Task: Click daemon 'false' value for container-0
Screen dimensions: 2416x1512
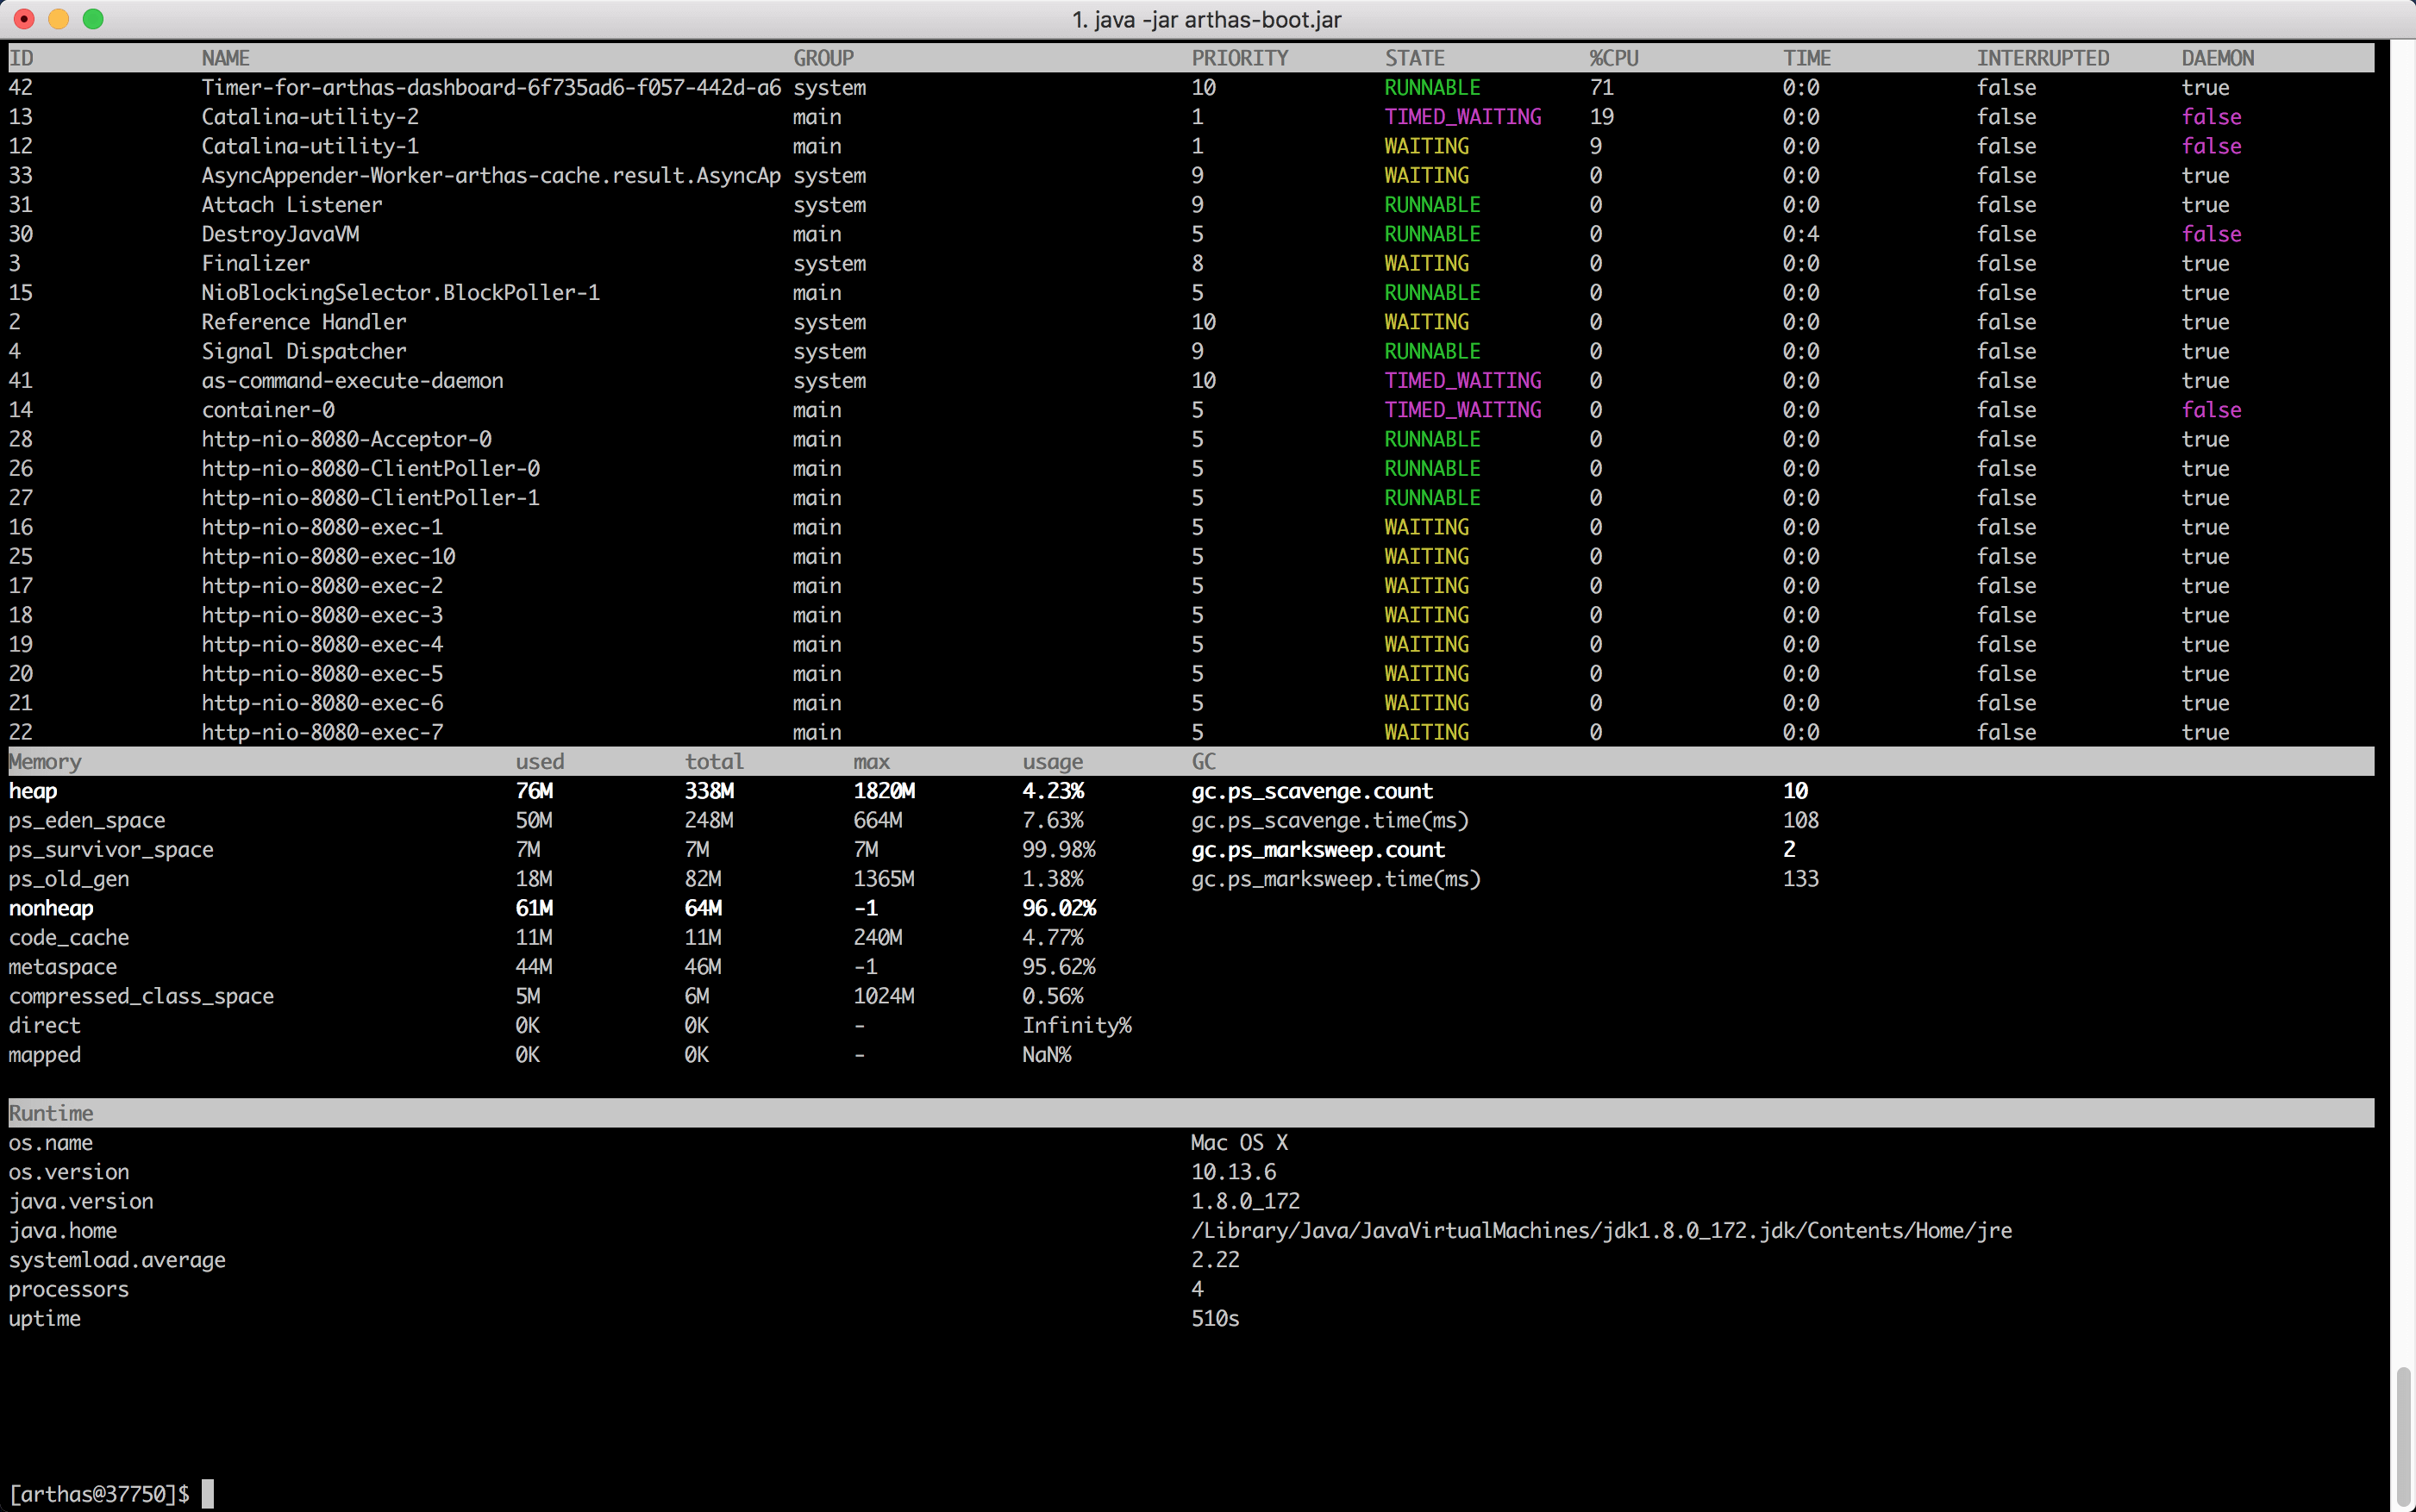Action: [2211, 410]
